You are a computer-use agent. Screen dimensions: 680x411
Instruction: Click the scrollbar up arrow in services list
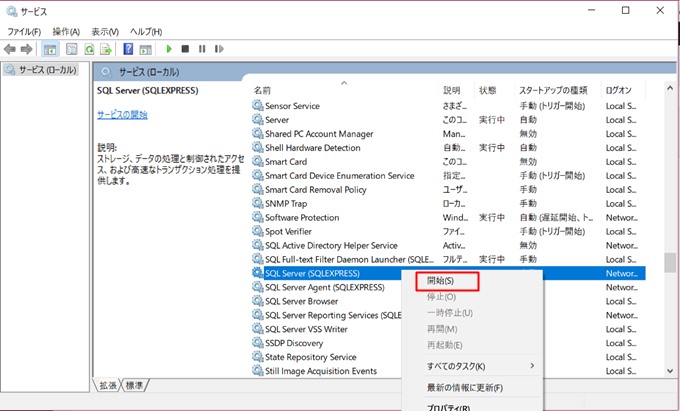(670, 88)
